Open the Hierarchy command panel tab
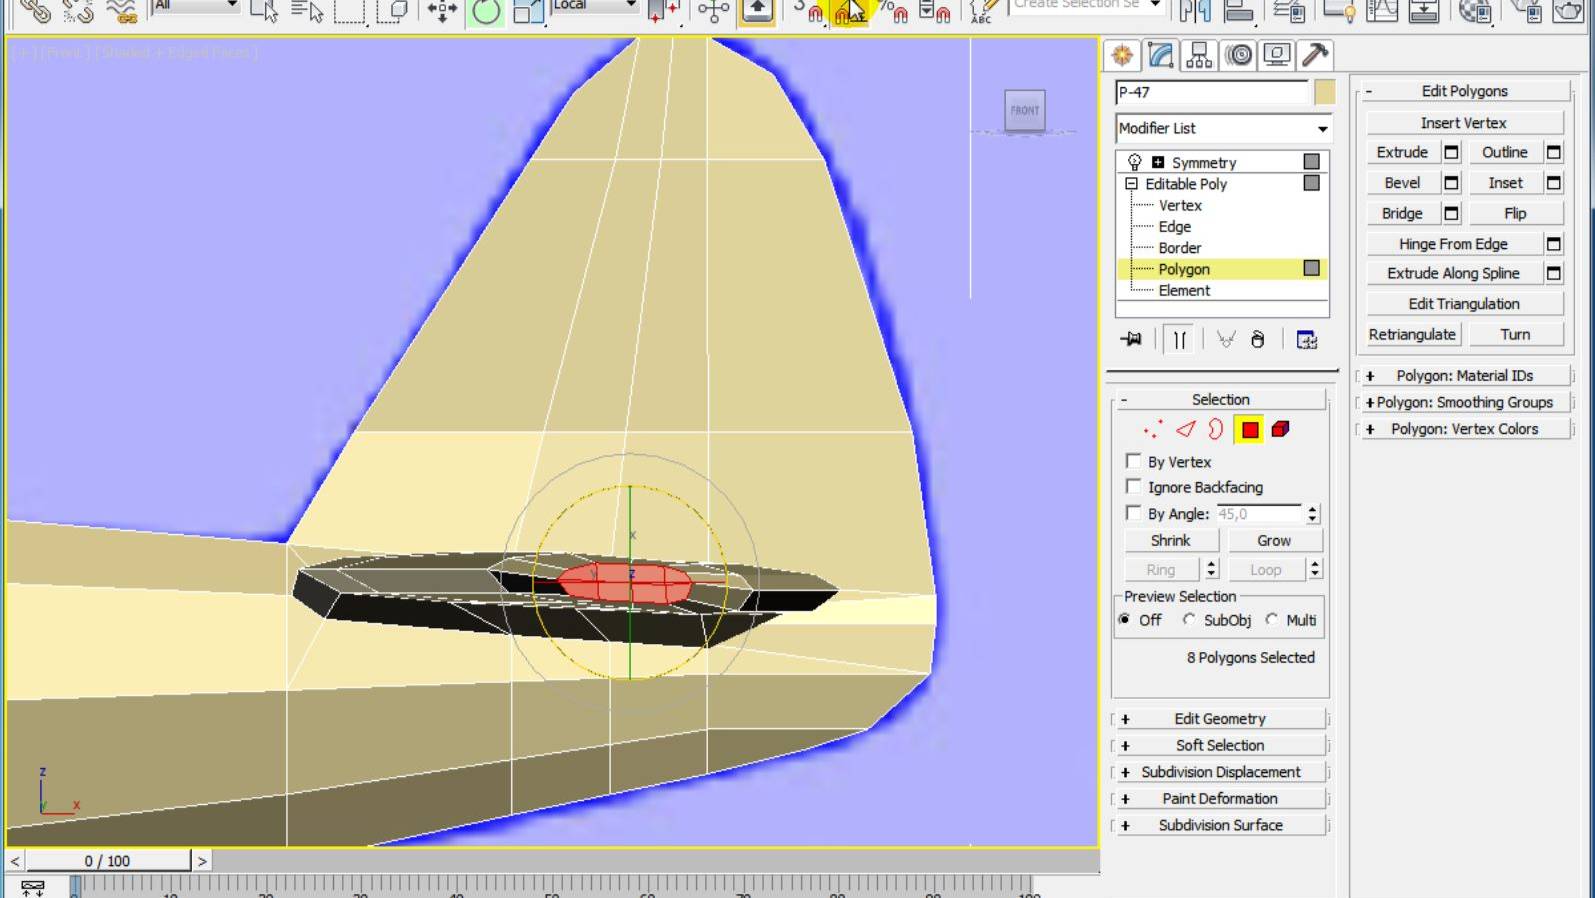This screenshot has width=1595, height=898. [x=1198, y=55]
